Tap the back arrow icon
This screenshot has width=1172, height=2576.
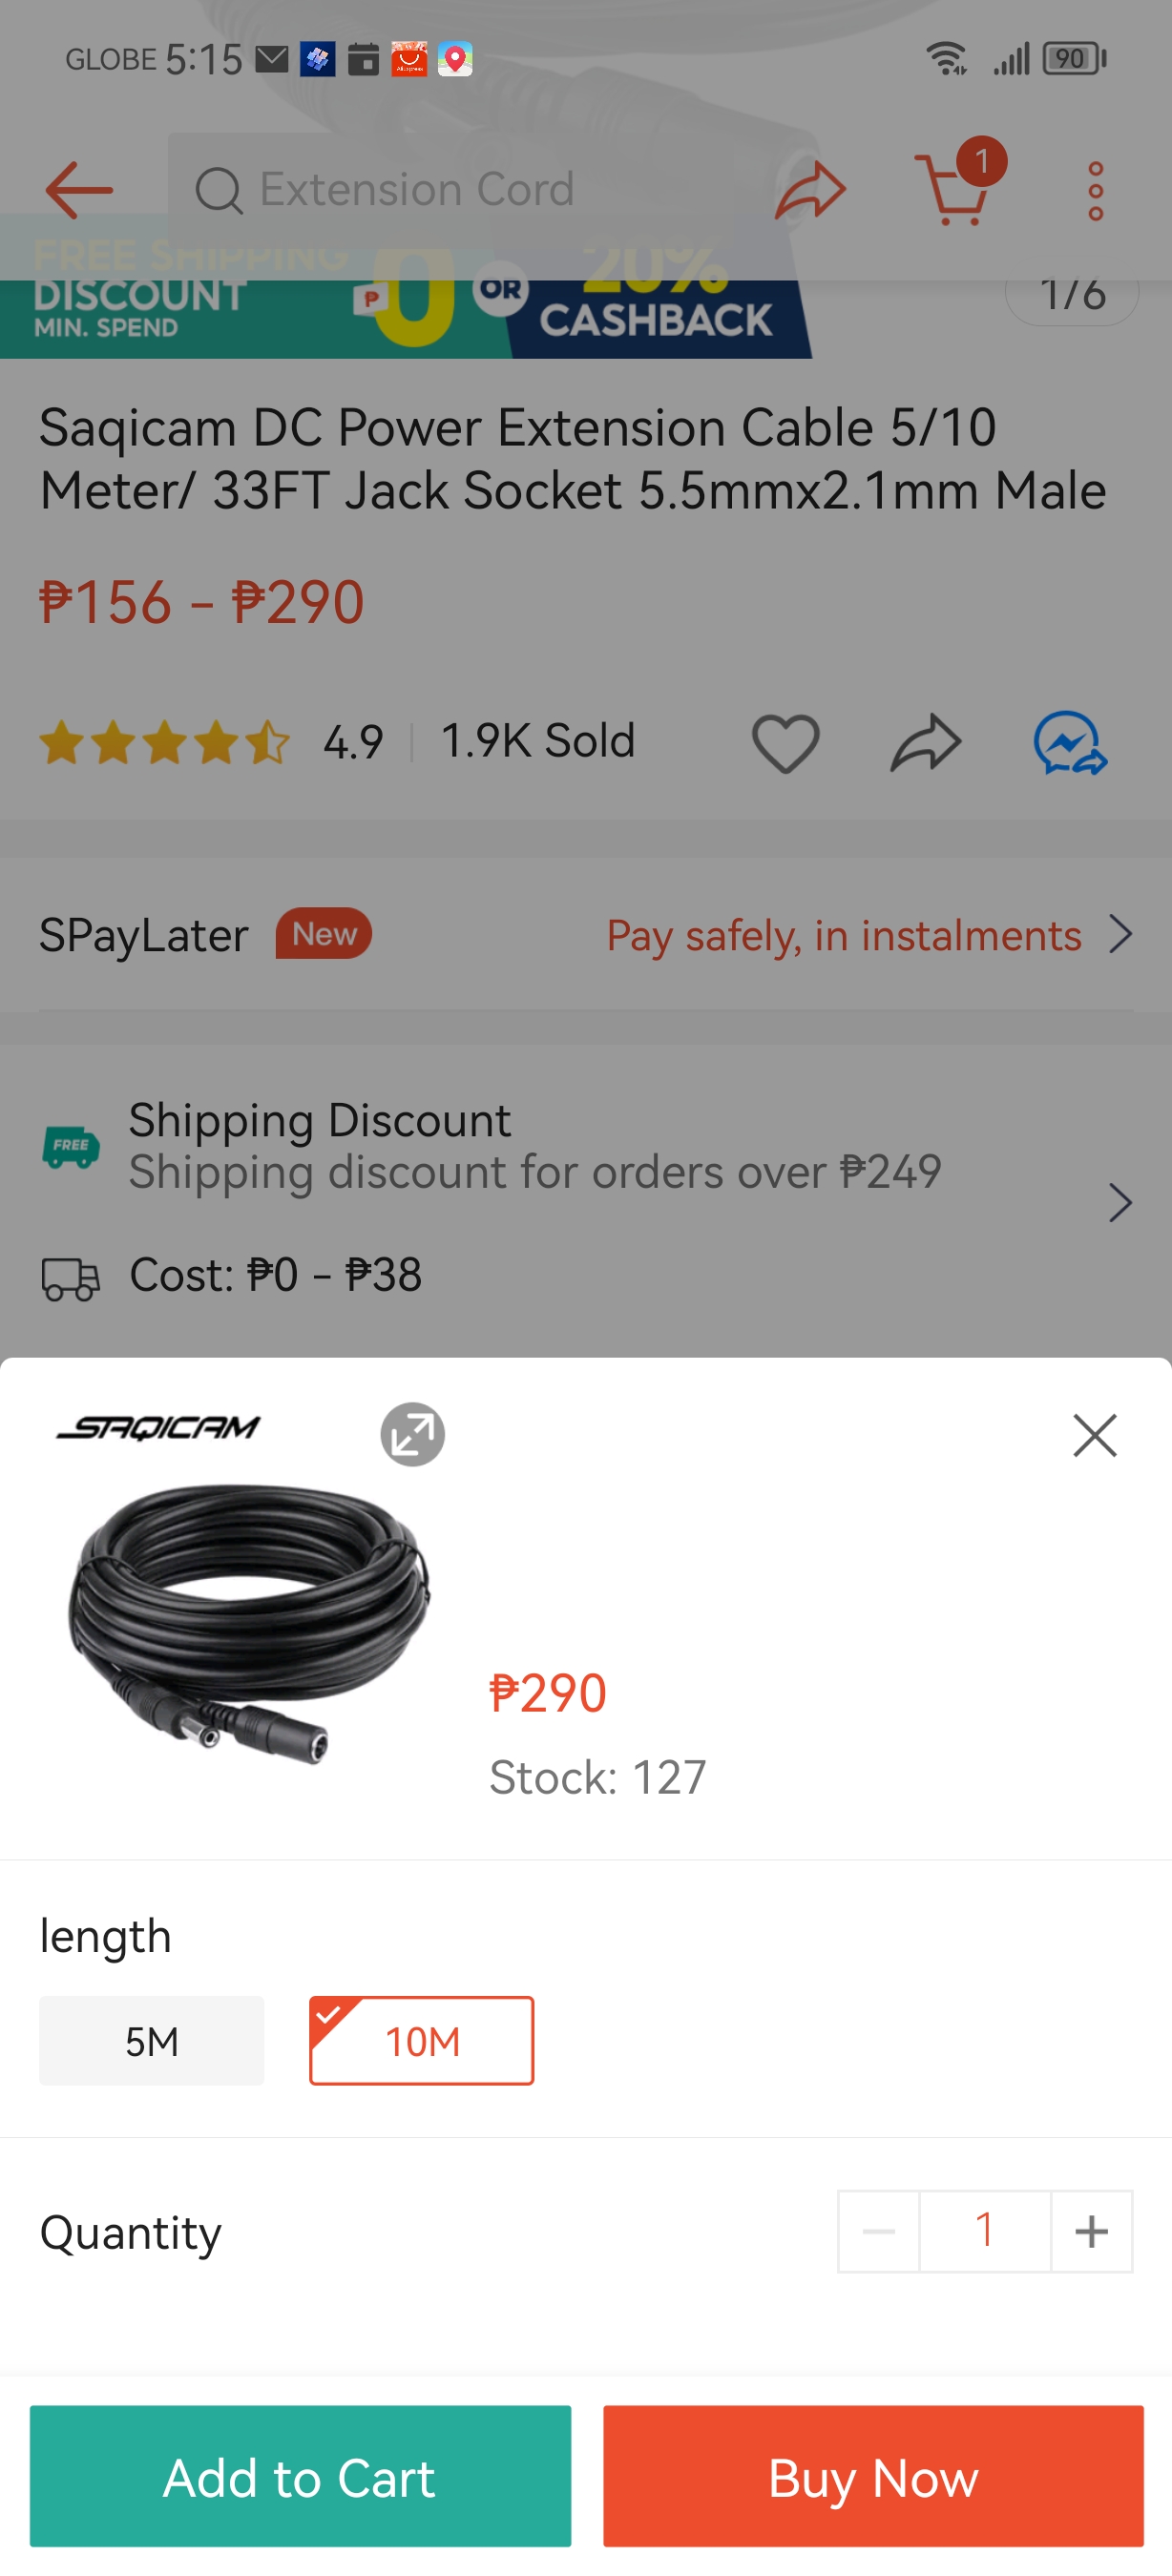click(79, 190)
